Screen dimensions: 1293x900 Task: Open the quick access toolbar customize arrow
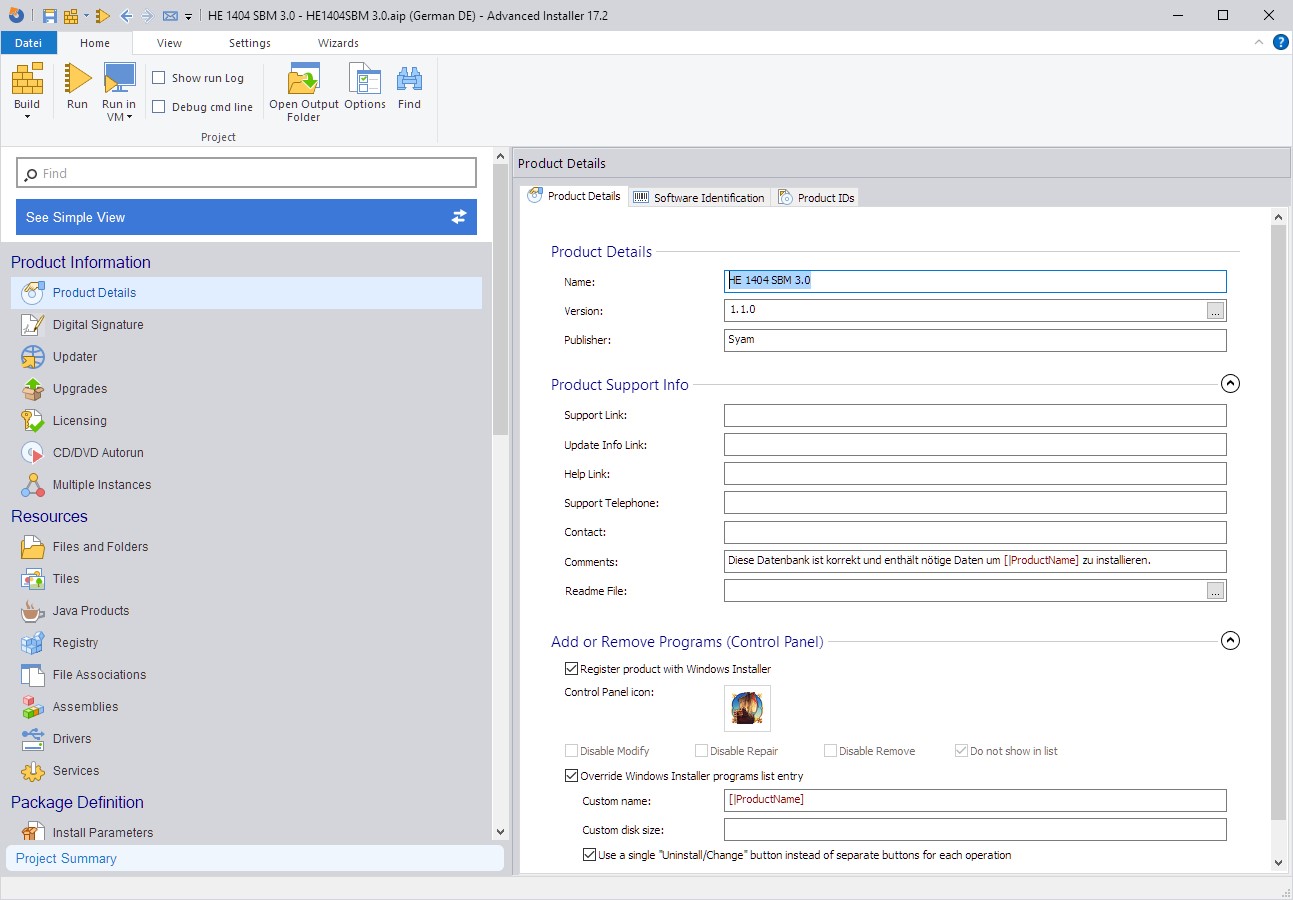(188, 17)
